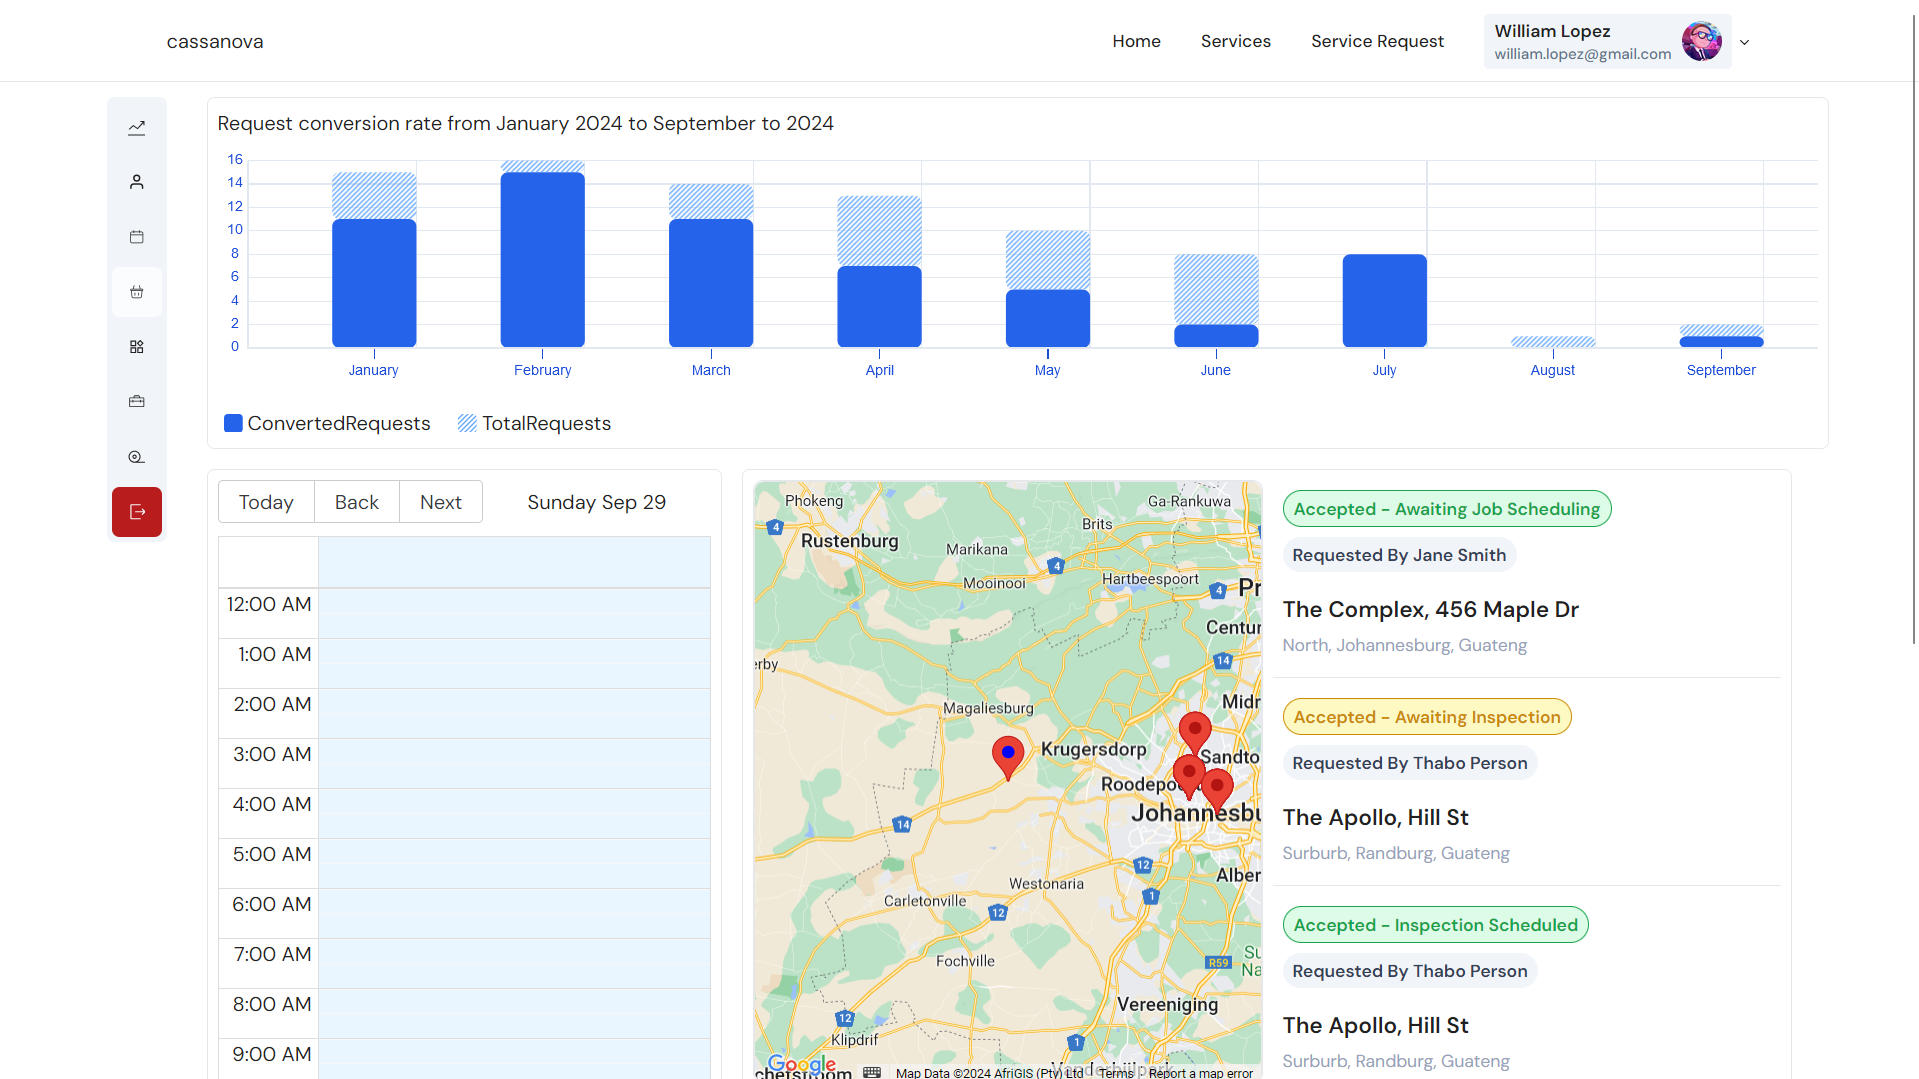Click Requested By Thabo Person under Inspection Scheduled
Image resolution: width=1919 pixels, height=1079 pixels.
tap(1410, 971)
